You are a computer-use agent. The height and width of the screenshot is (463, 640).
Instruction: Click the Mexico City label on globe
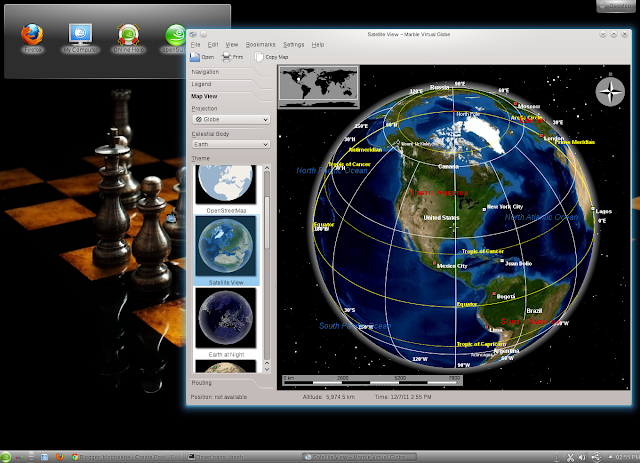tap(452, 266)
